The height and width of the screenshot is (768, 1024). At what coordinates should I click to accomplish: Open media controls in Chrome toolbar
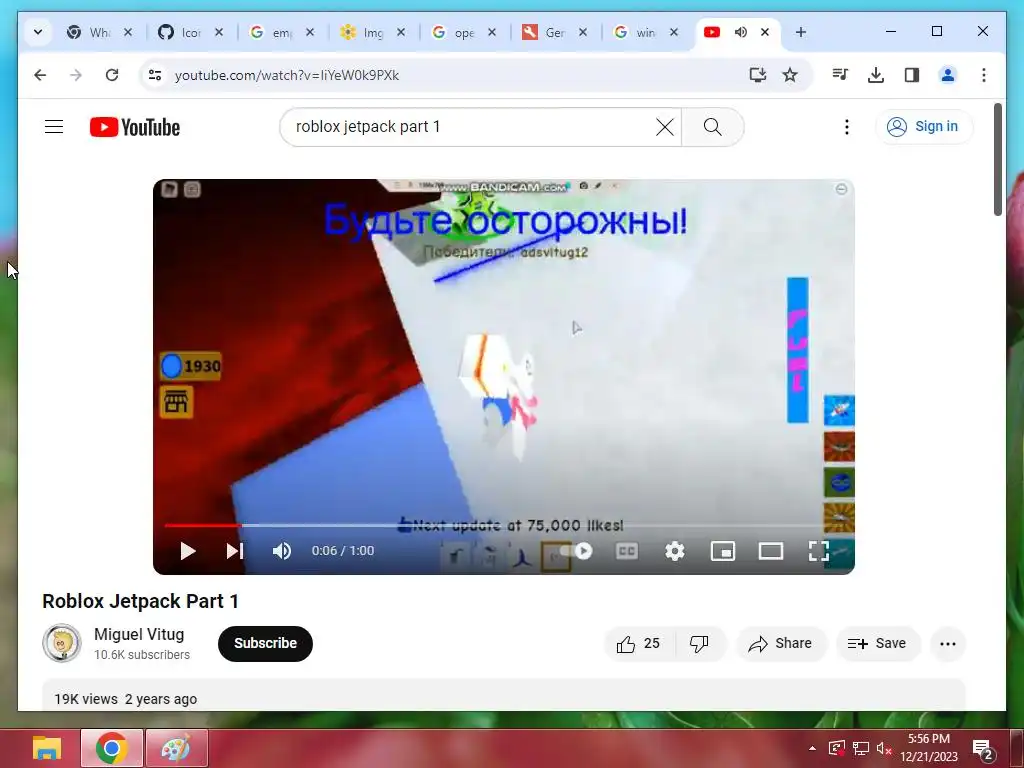point(840,75)
